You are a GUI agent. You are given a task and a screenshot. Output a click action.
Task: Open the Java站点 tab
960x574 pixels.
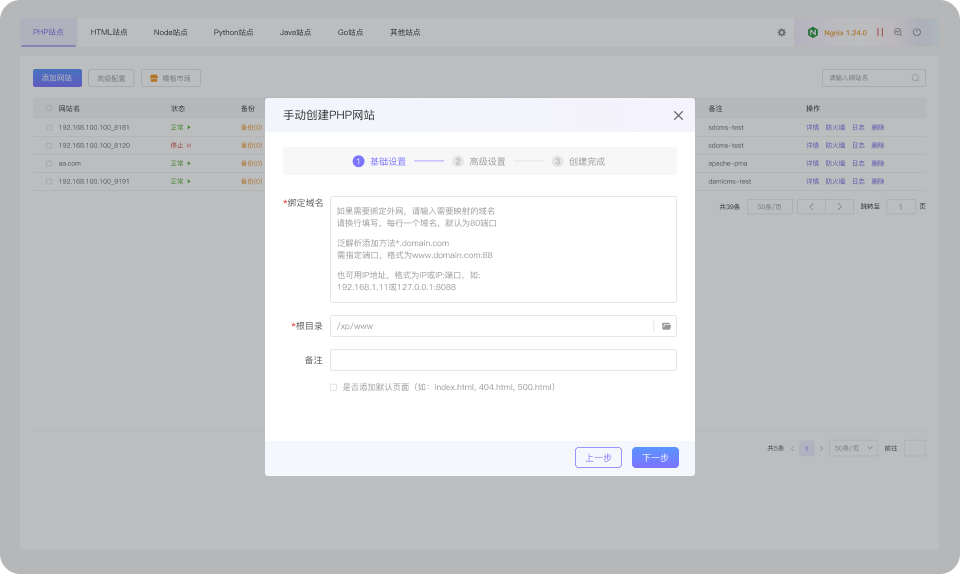tap(295, 32)
